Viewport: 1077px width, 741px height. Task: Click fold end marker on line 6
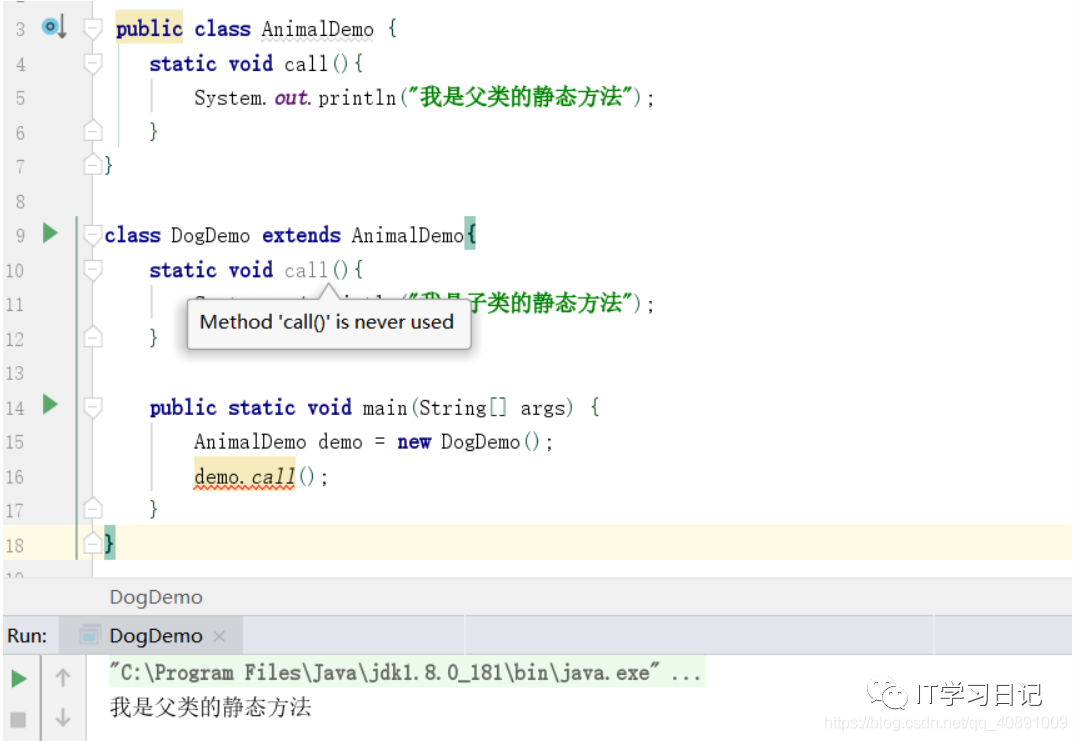(93, 130)
